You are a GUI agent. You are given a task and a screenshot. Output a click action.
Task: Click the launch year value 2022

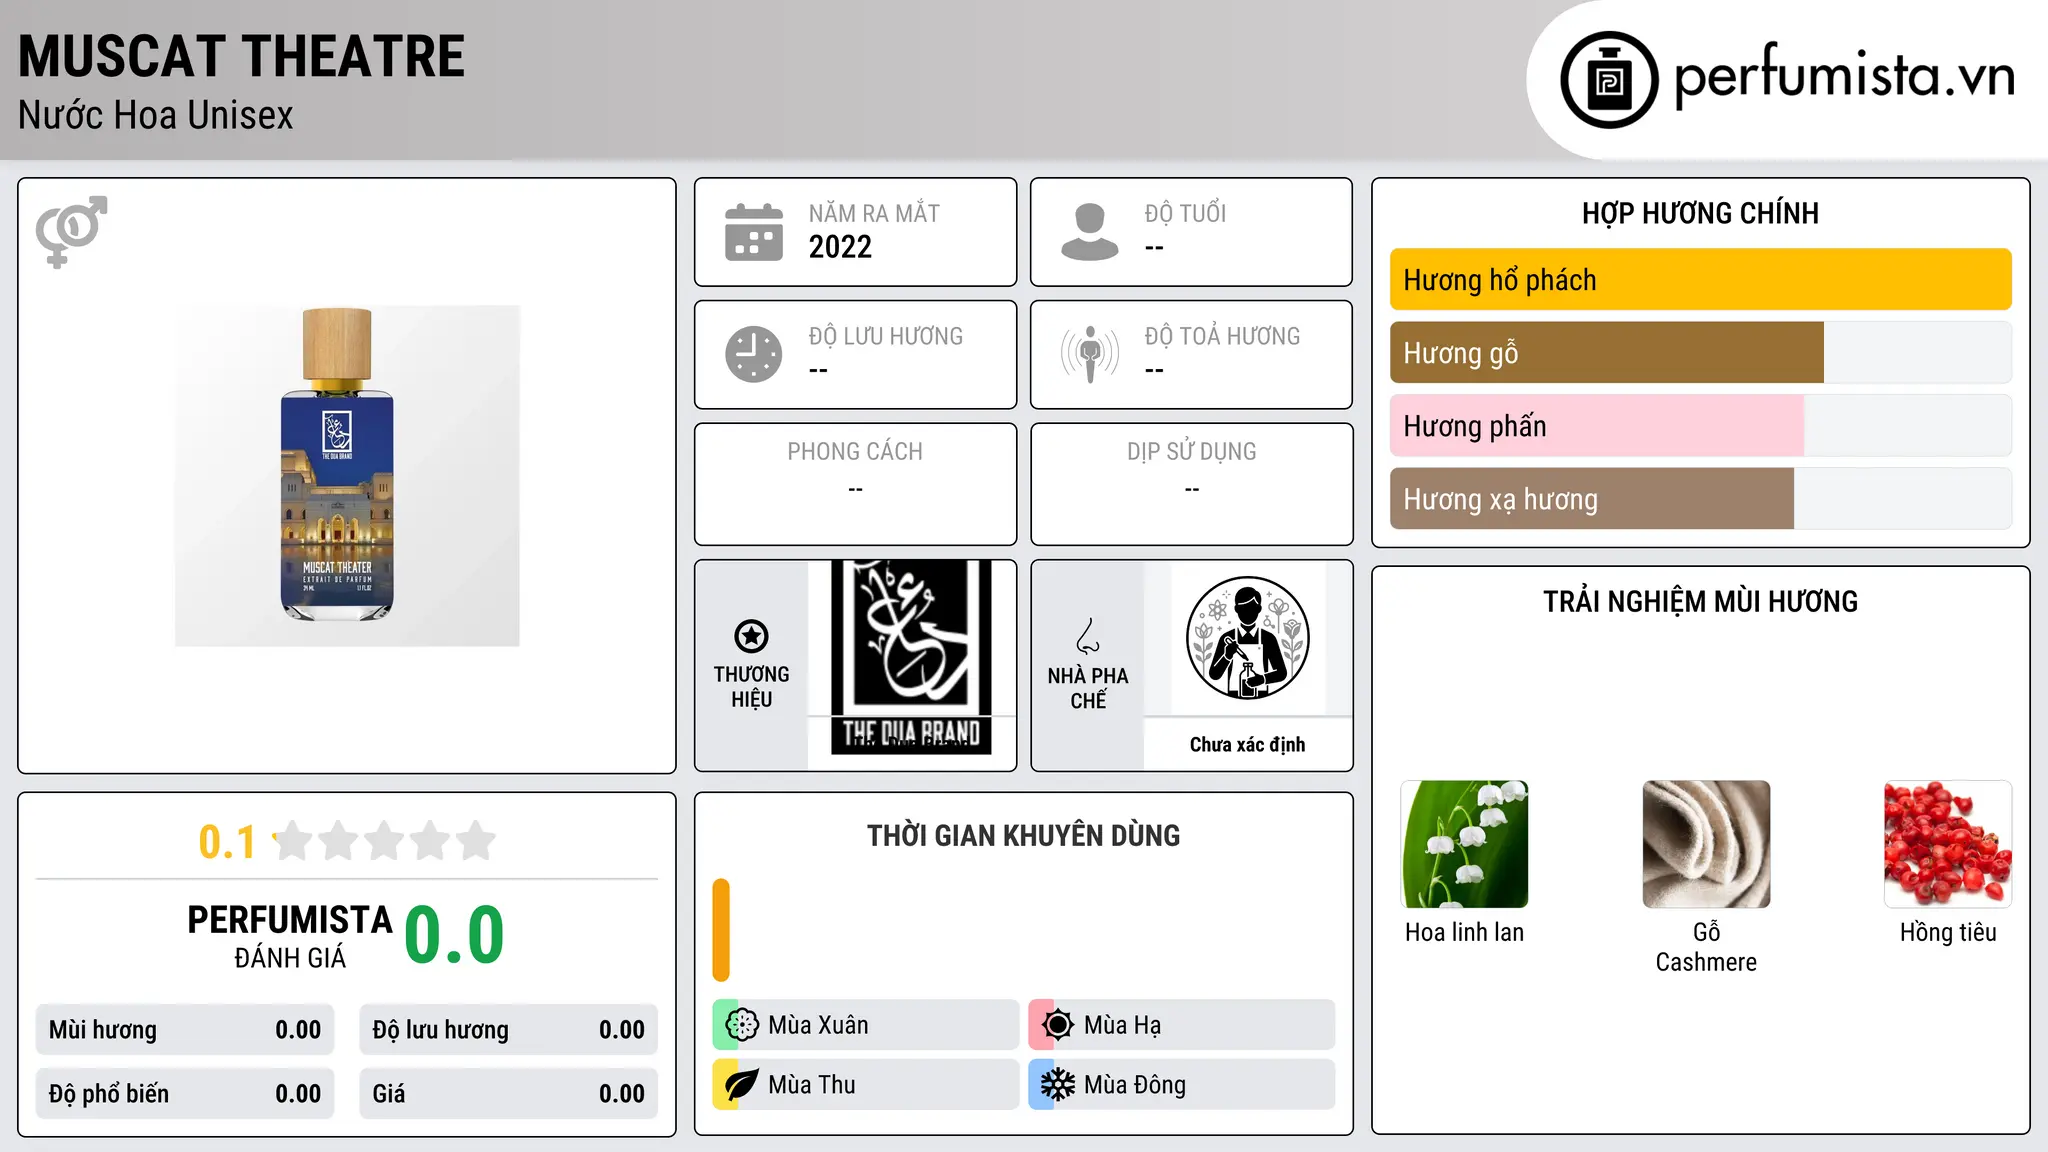point(840,247)
